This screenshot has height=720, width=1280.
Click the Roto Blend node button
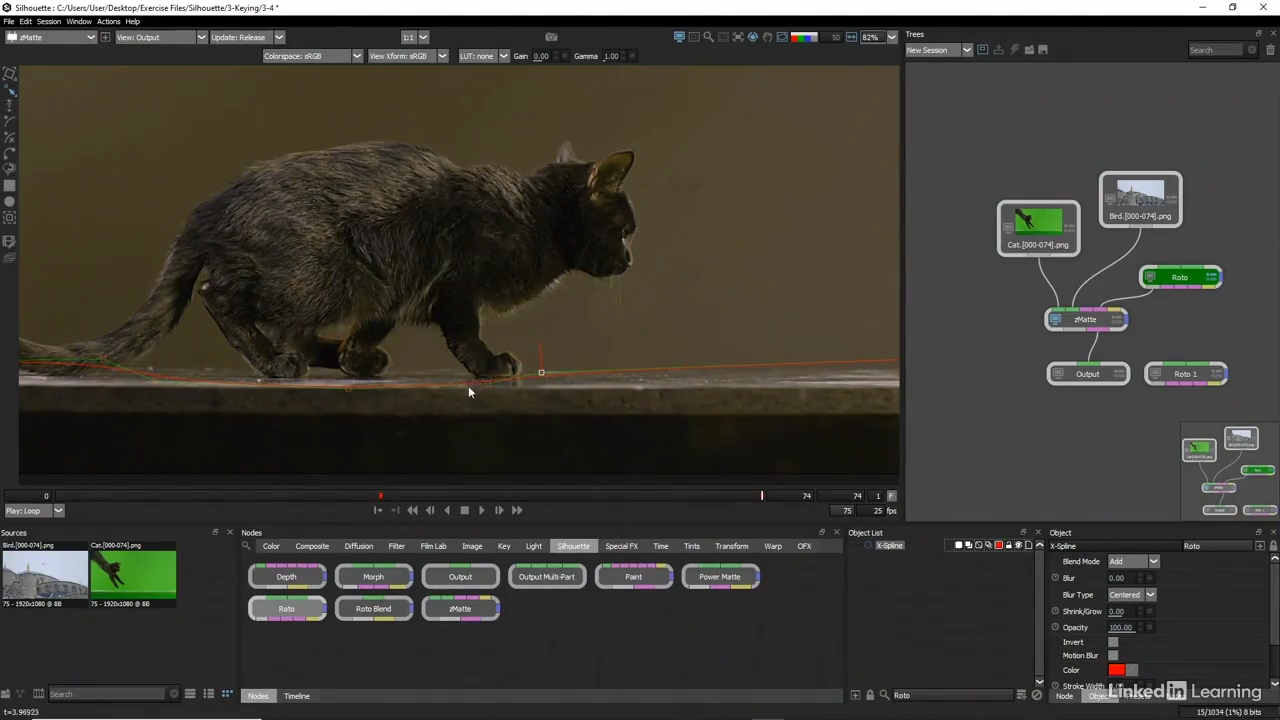[x=373, y=609]
